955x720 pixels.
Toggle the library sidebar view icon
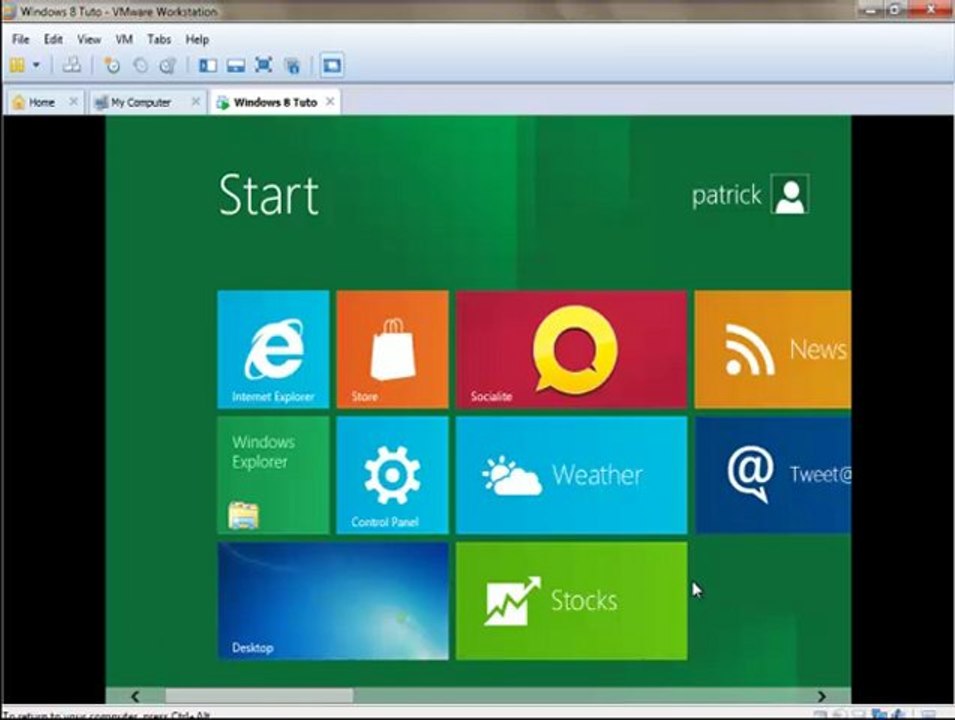[208, 65]
